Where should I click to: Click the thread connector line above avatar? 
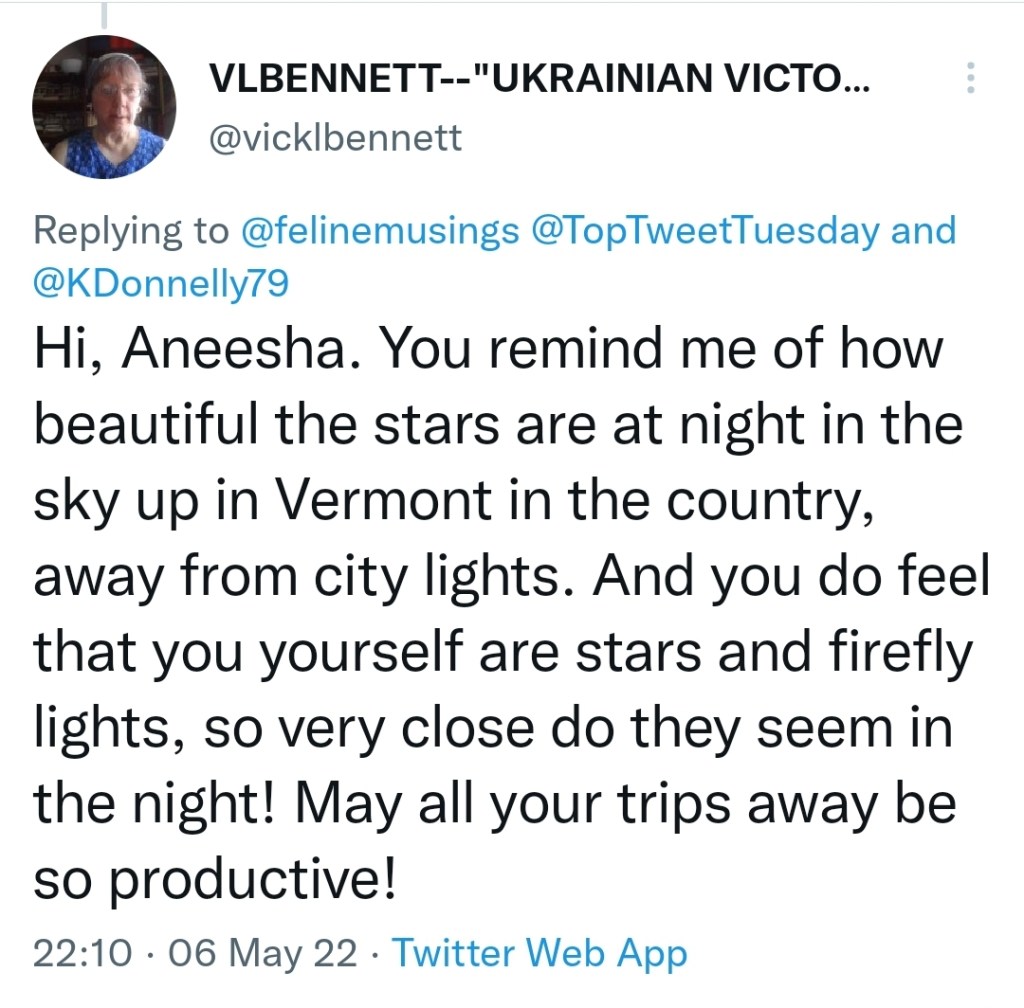(x=103, y=12)
